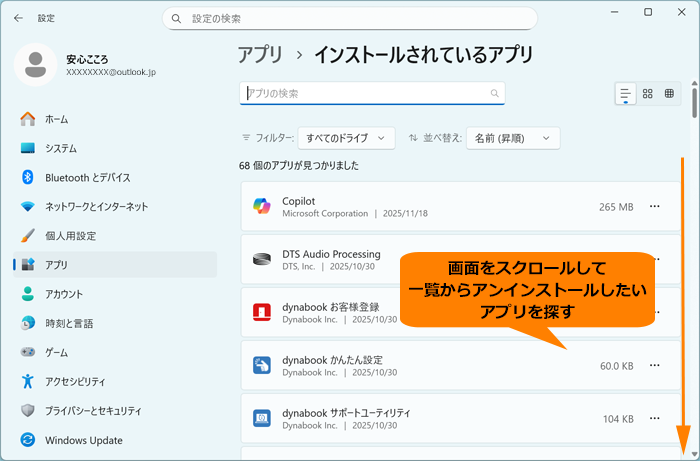Image resolution: width=700 pixels, height=461 pixels.
Task: Open 時刻と言語 settings page
Action: [x=115, y=323]
